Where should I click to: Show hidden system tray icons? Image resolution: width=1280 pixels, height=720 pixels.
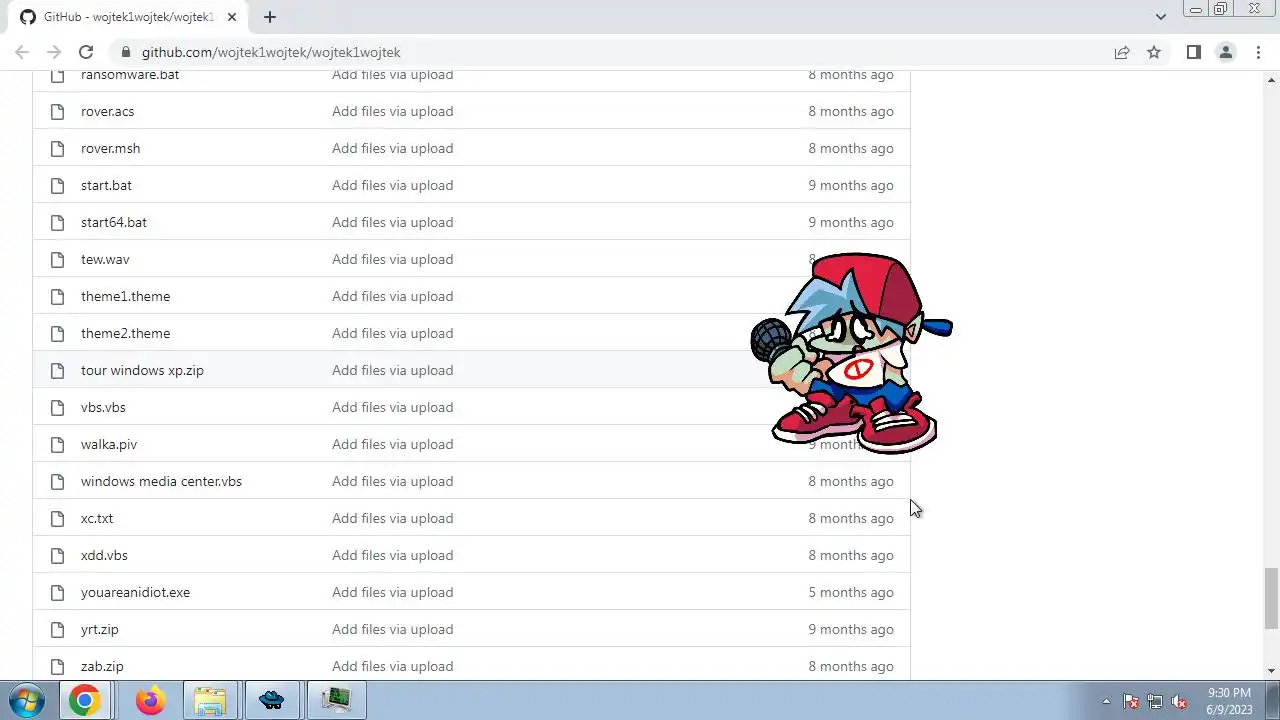click(1106, 701)
